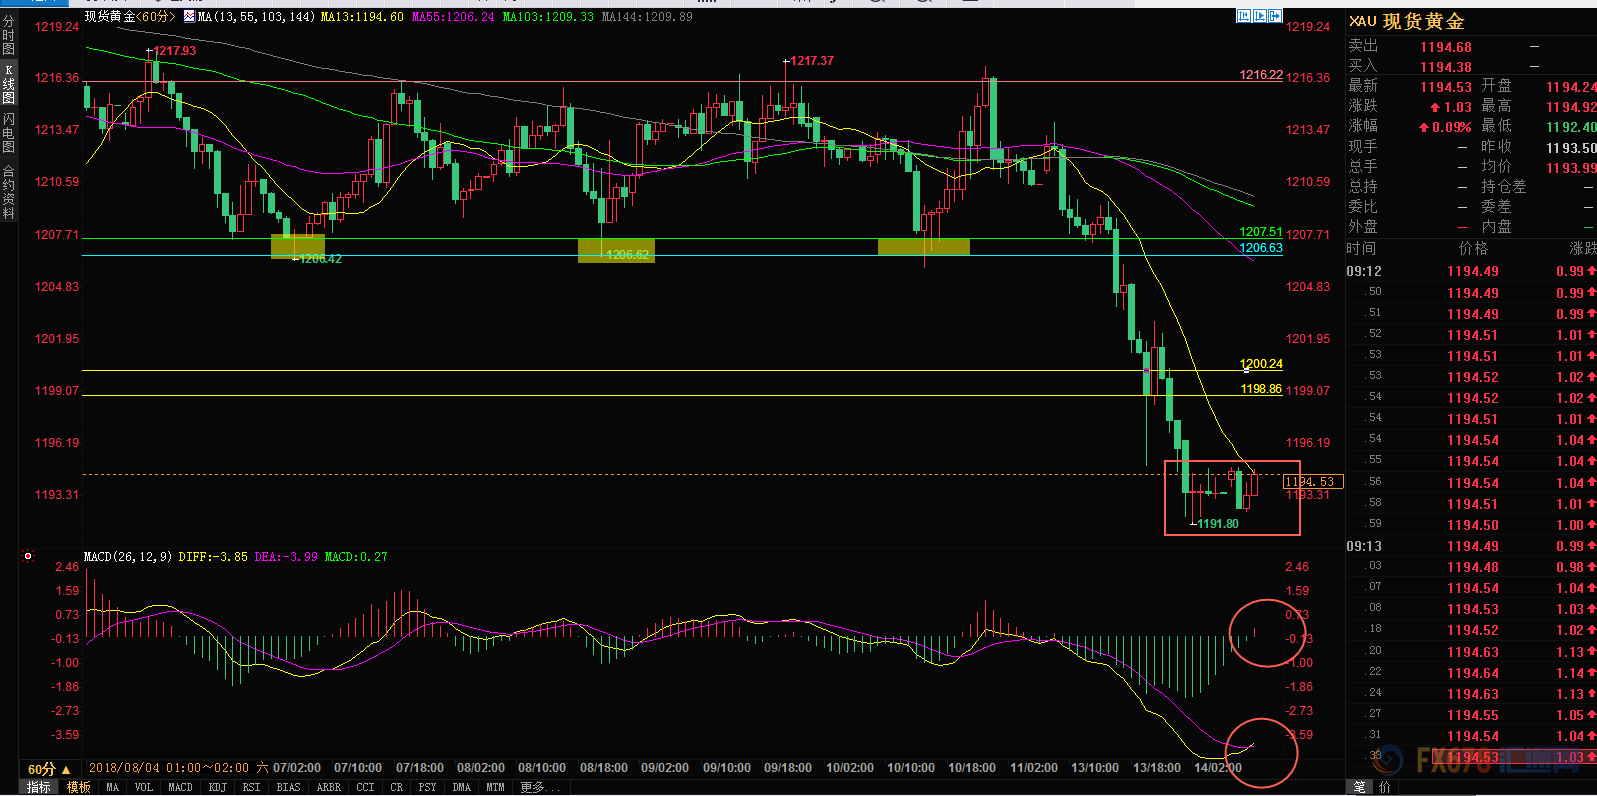This screenshot has width=1597, height=796.
Task: Click the middle chart-range icon at top right
Action: point(1259,16)
